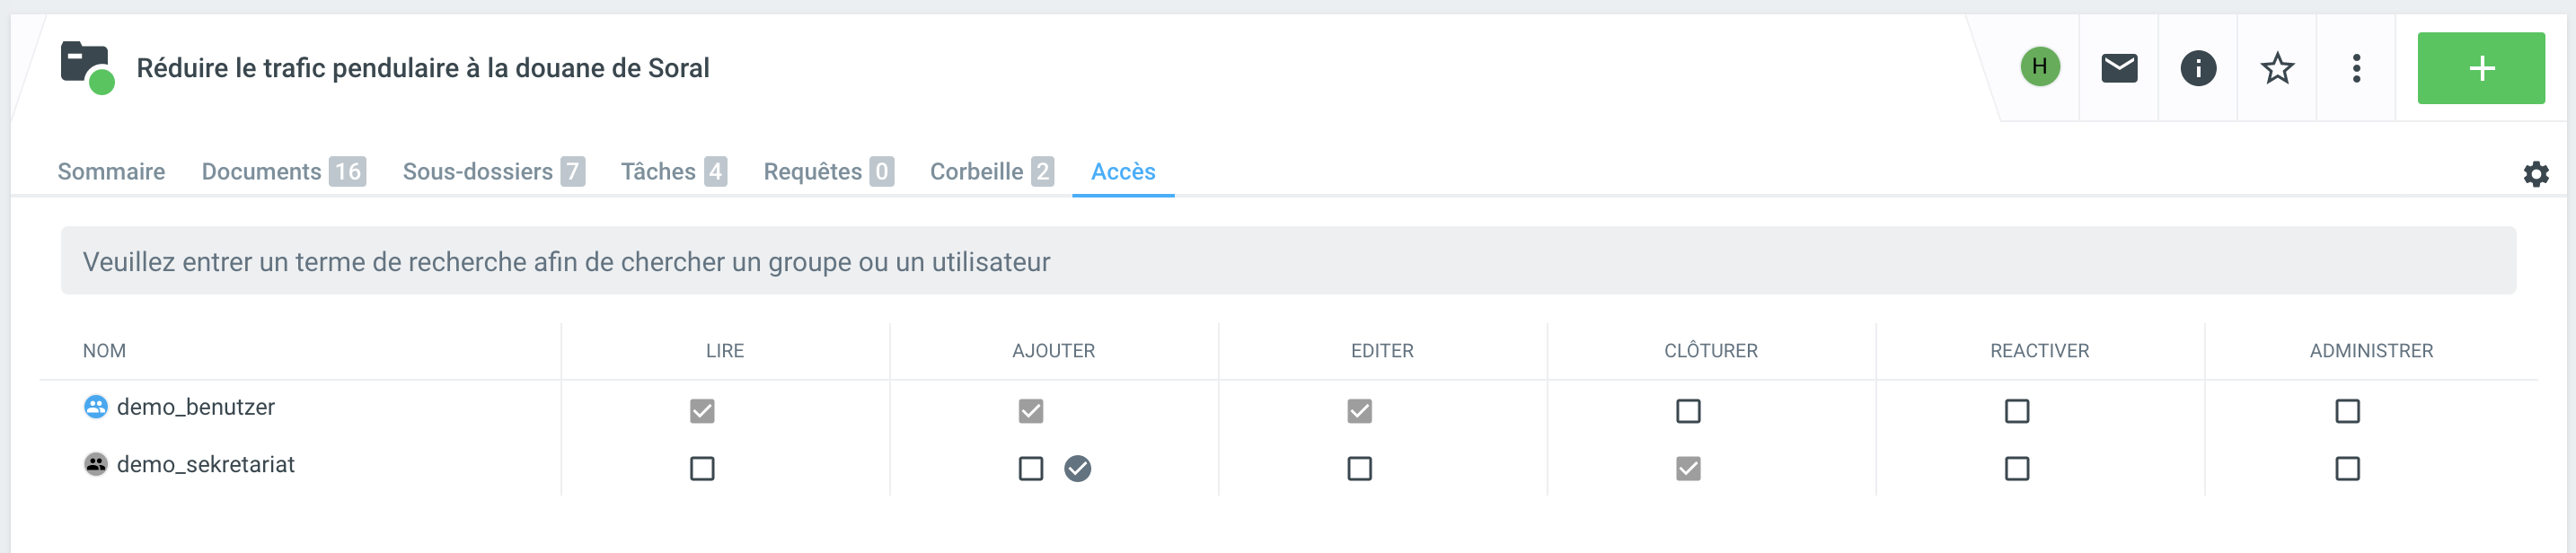
Task: Enable Administrer for demo_sekretariat
Action: [2346, 468]
